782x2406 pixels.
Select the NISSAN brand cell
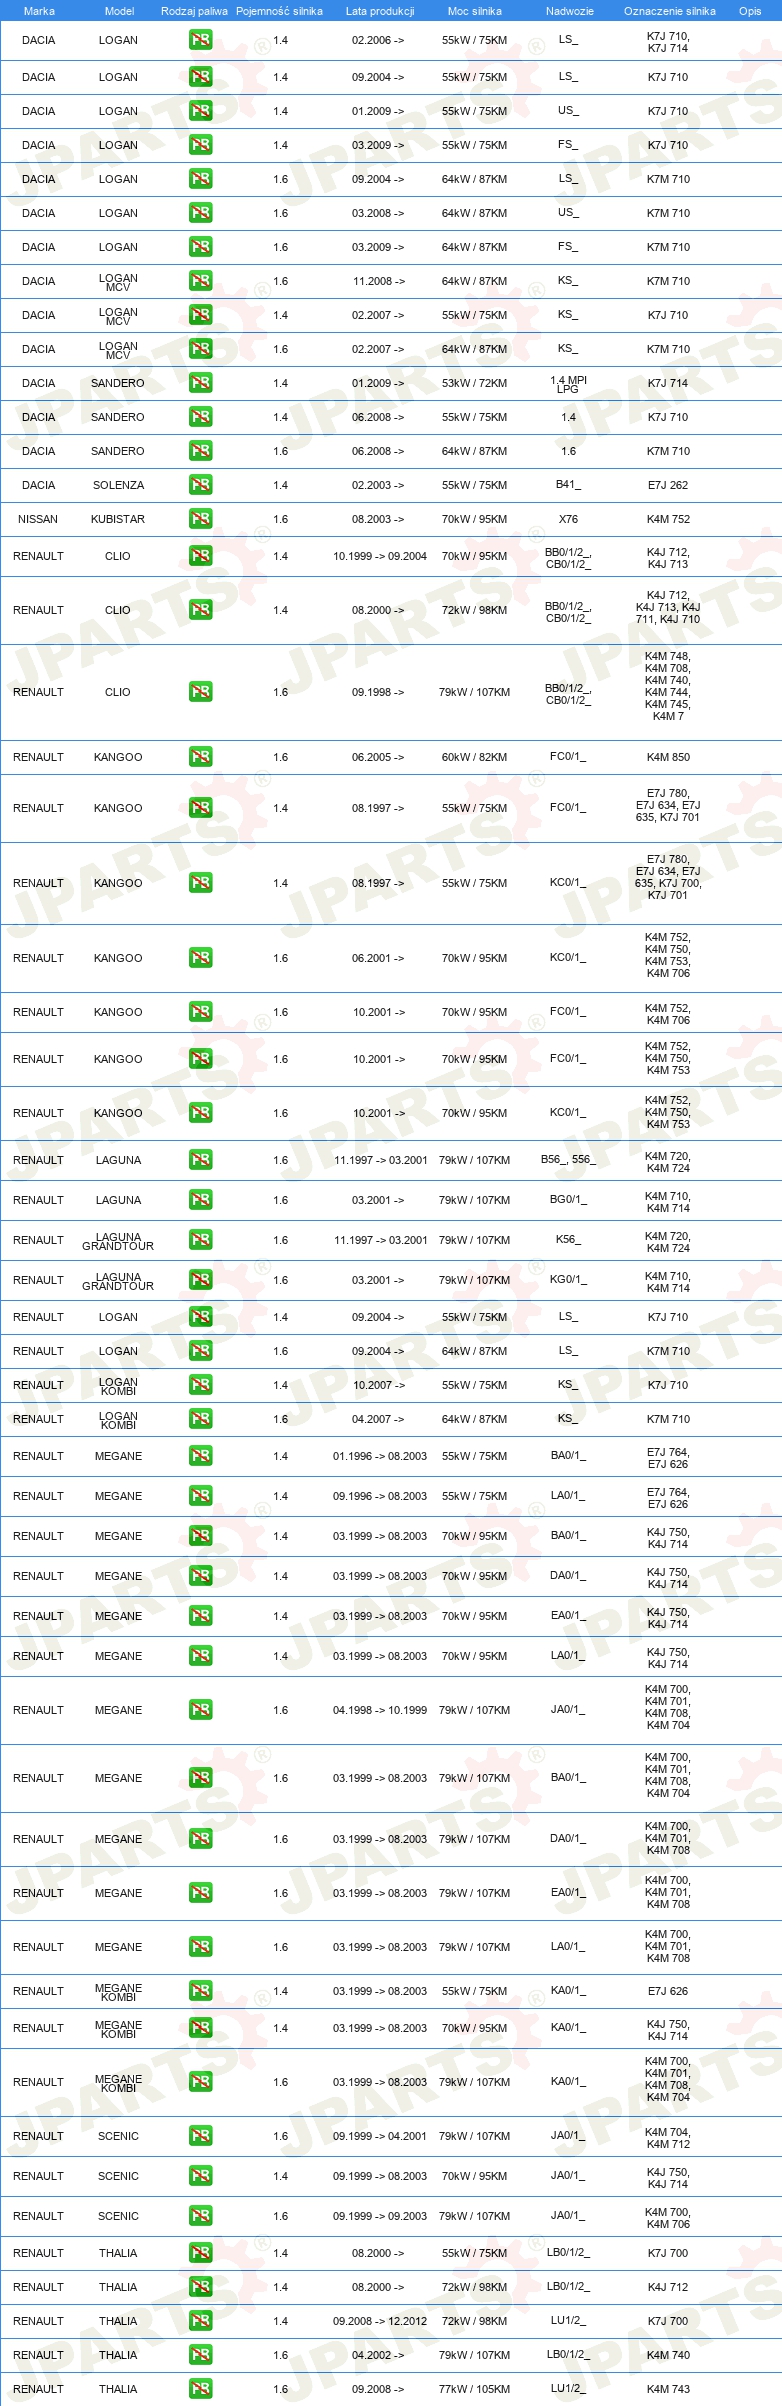tap(38, 519)
